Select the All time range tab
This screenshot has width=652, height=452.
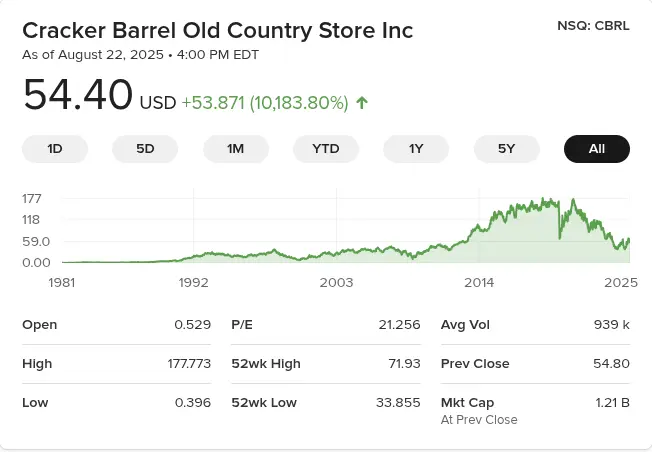596,149
